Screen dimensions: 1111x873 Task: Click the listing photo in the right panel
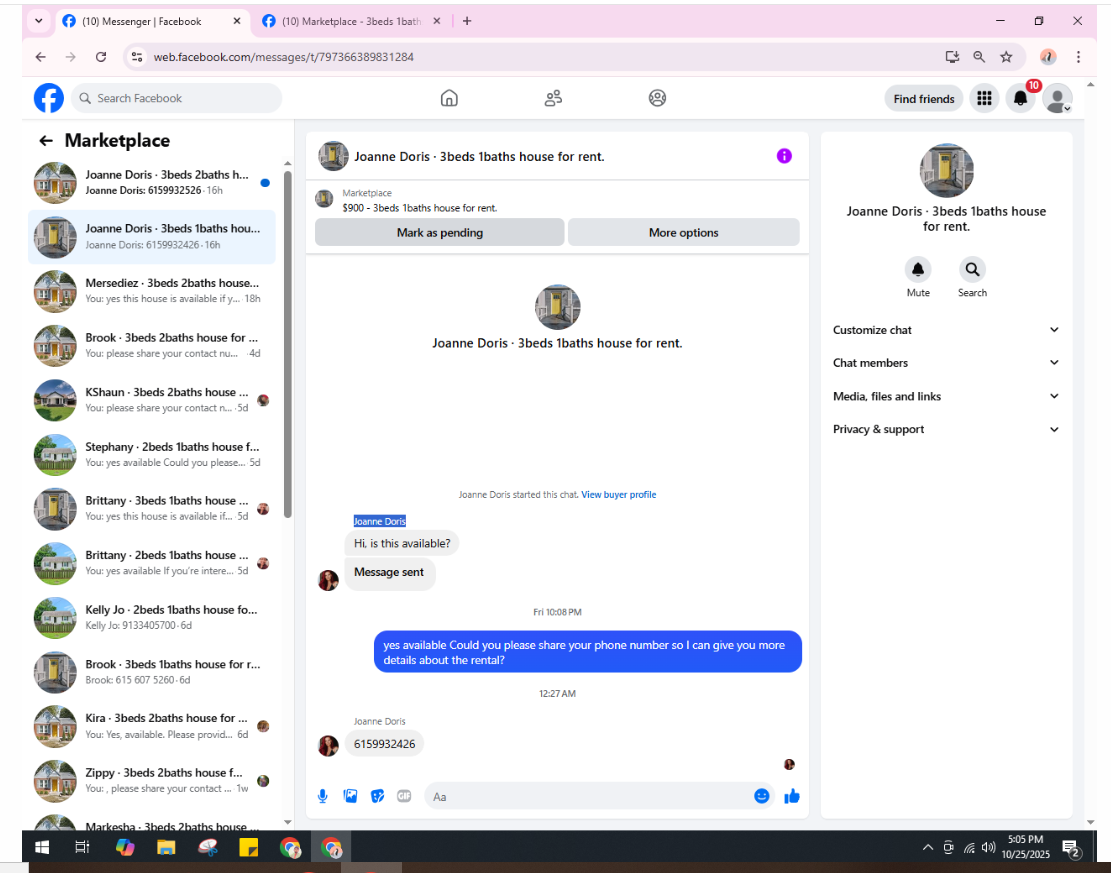[x=946, y=170]
